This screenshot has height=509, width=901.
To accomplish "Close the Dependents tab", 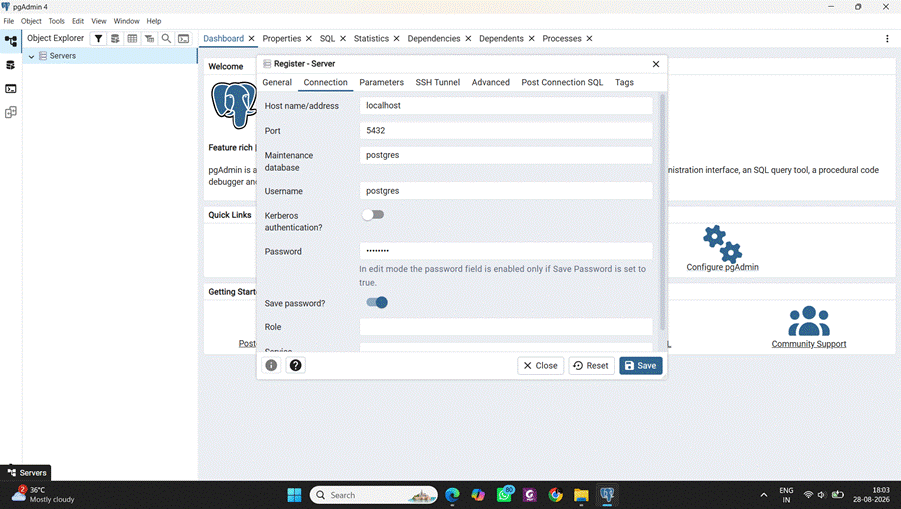I will pyautogui.click(x=532, y=38).
